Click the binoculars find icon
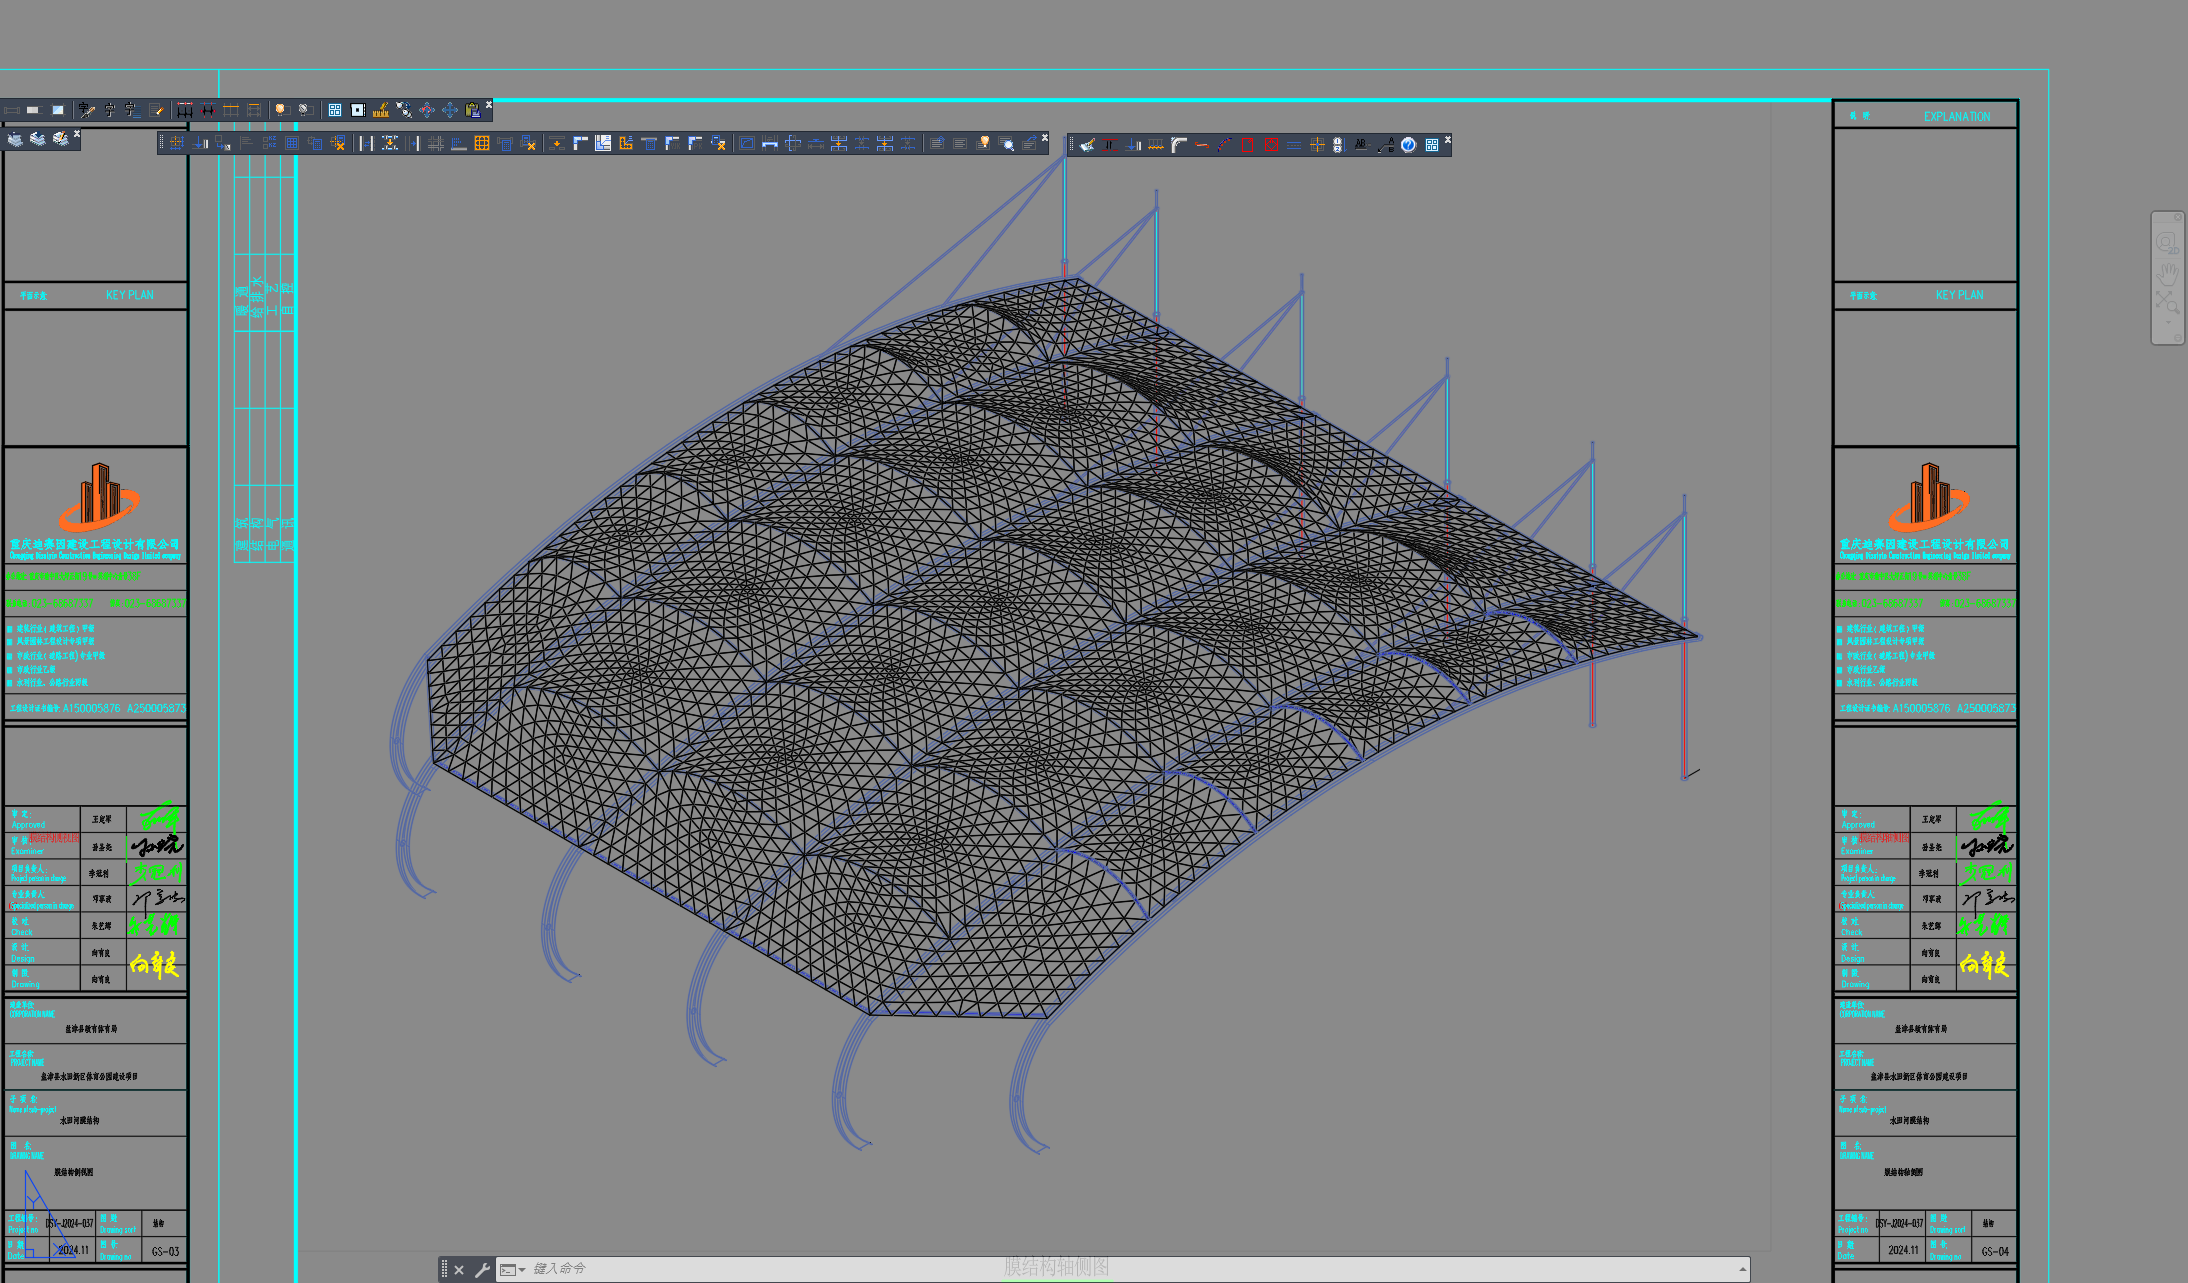The width and height of the screenshot is (2188, 1283). pos(404,110)
